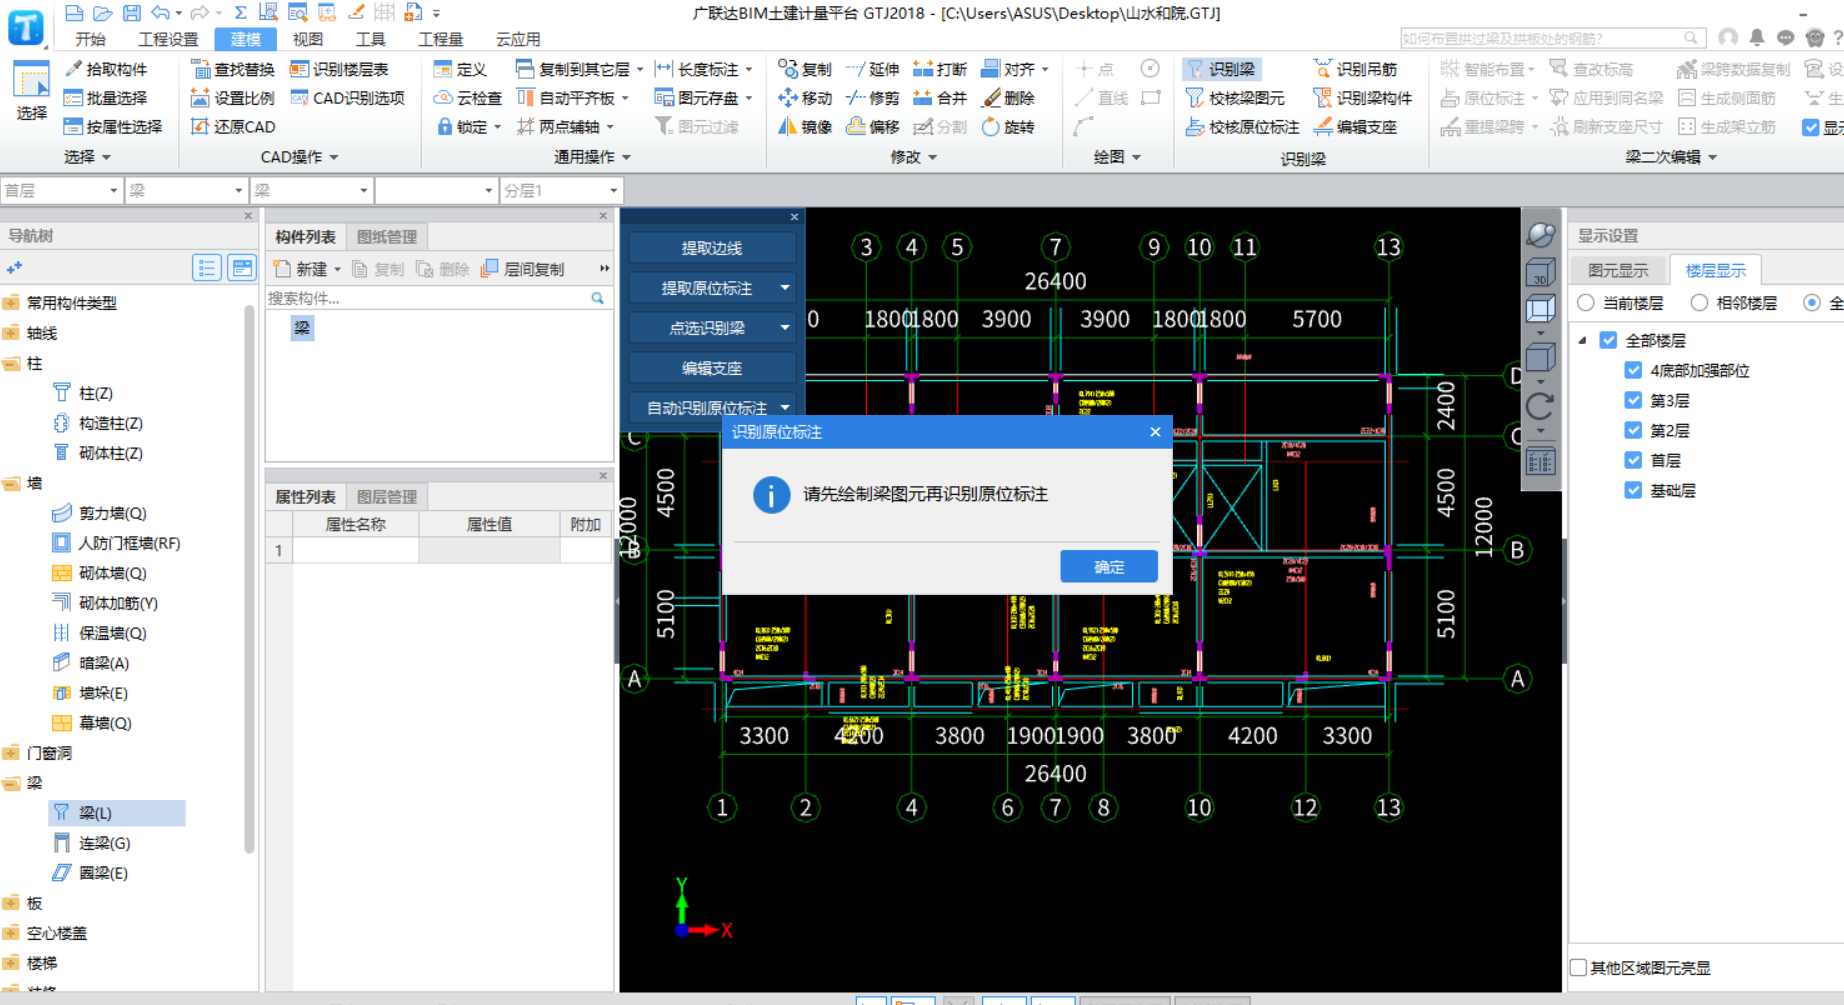Collapse the 全部楼层 tree node
The image size is (1844, 1005).
(1583, 340)
